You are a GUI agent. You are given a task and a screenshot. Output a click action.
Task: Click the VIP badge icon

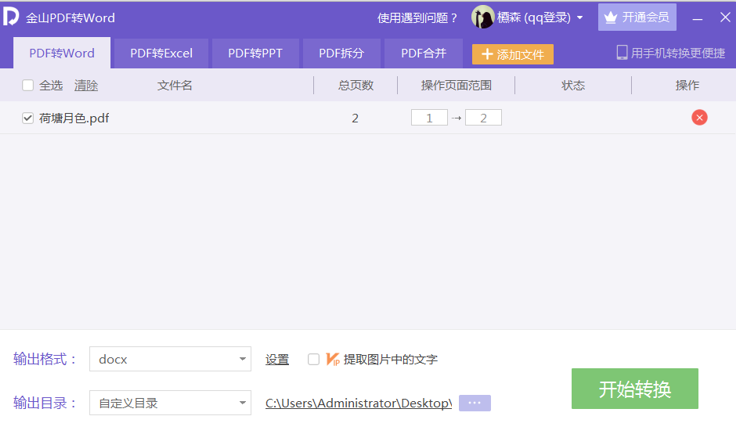click(332, 360)
